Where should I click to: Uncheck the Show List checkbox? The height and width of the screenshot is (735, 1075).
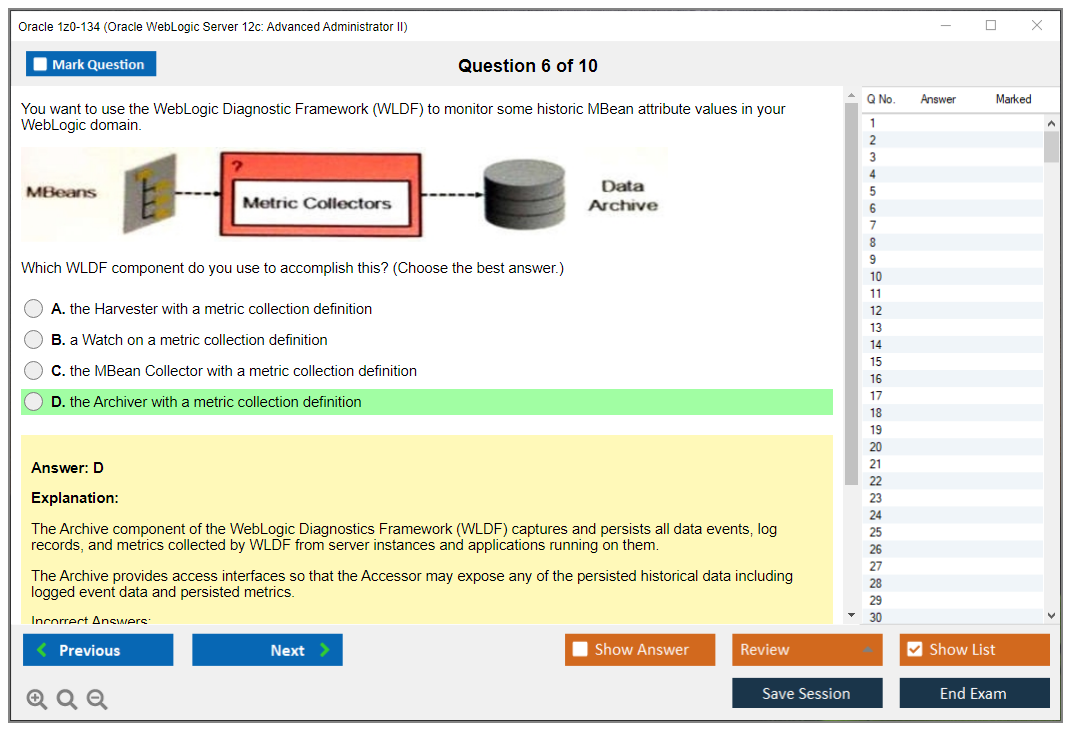tap(914, 650)
